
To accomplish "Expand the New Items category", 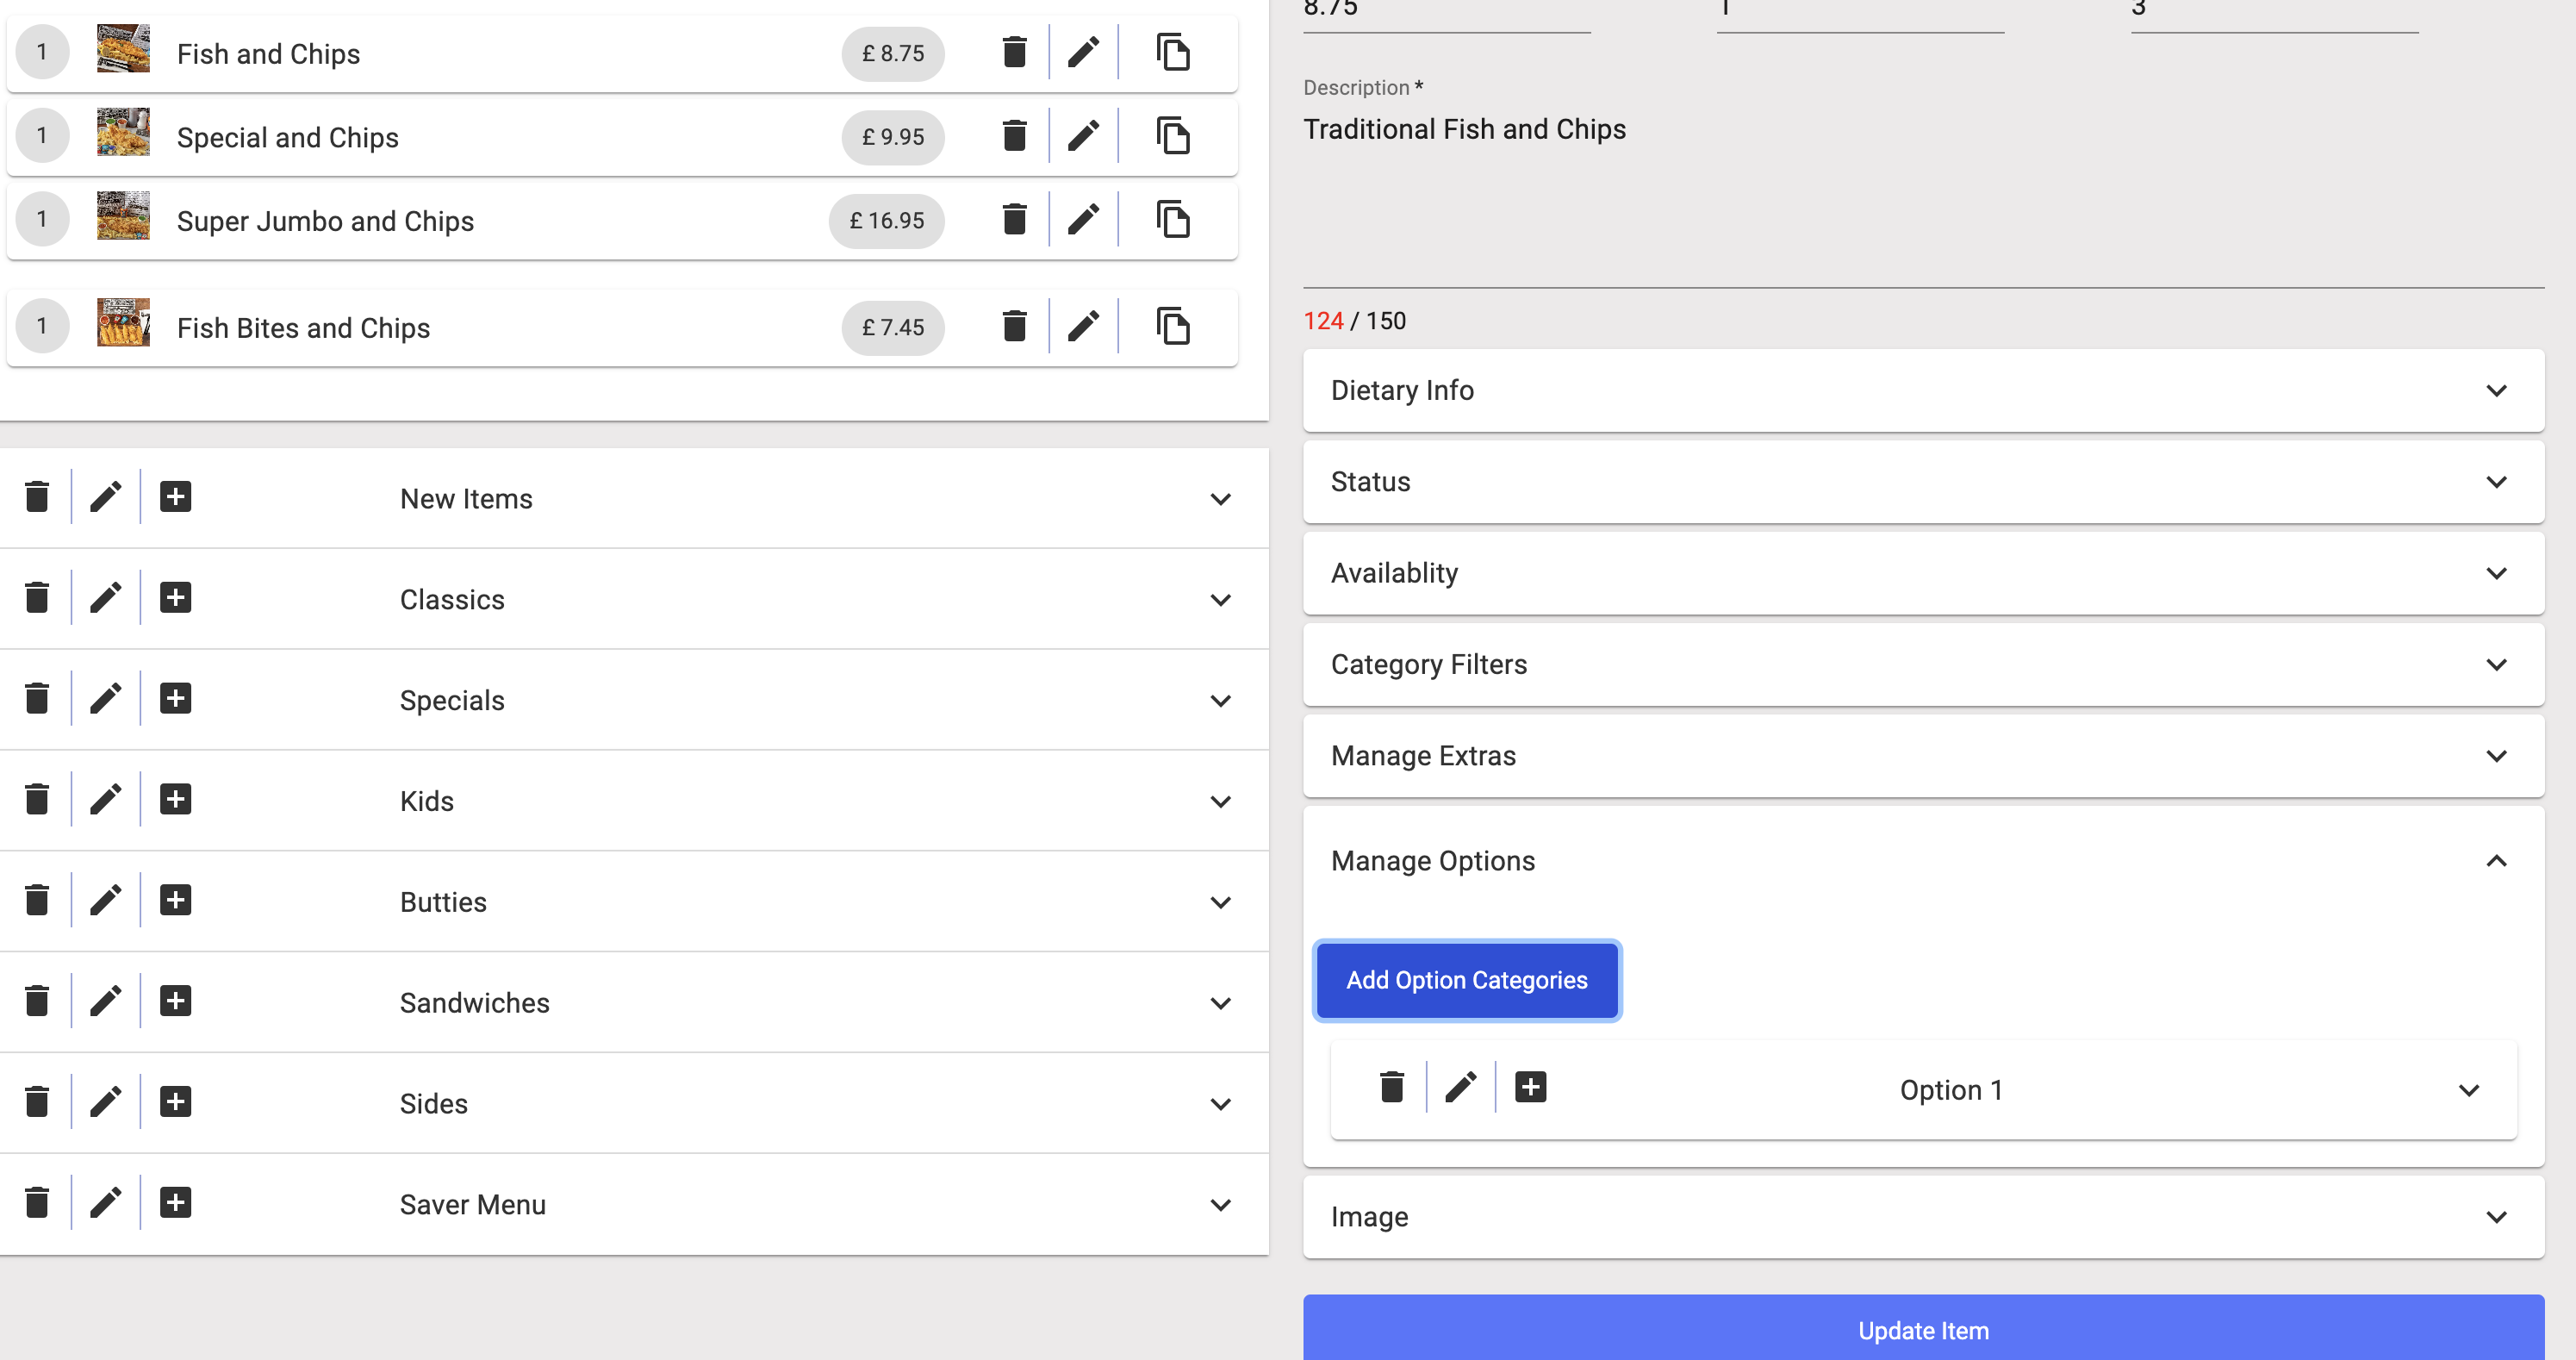I will pyautogui.click(x=1220, y=499).
